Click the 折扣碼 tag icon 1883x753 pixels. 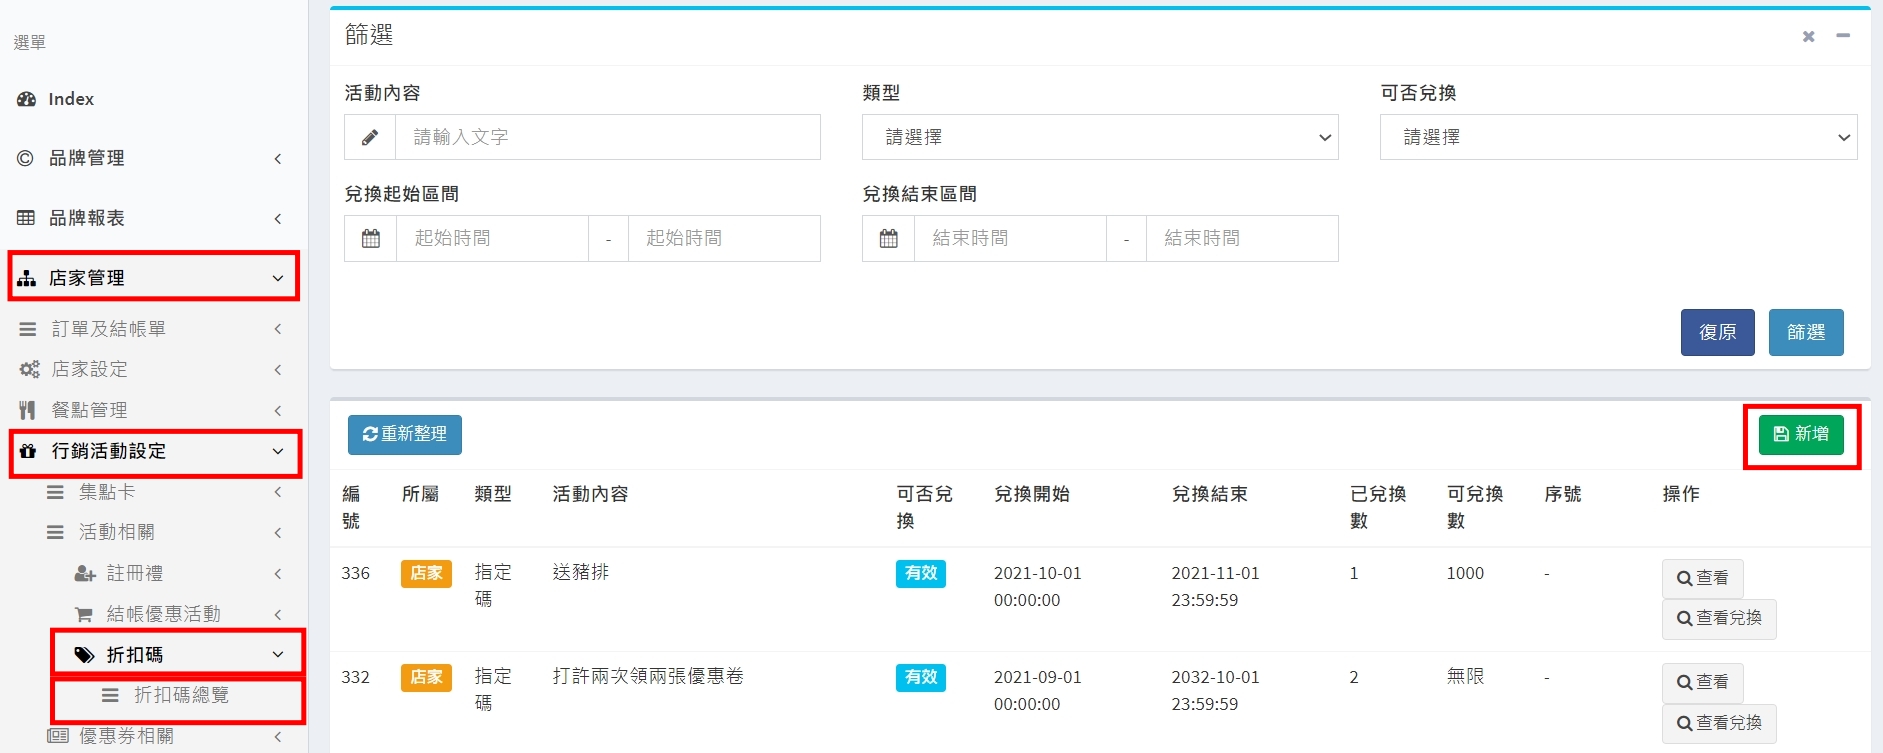point(85,655)
